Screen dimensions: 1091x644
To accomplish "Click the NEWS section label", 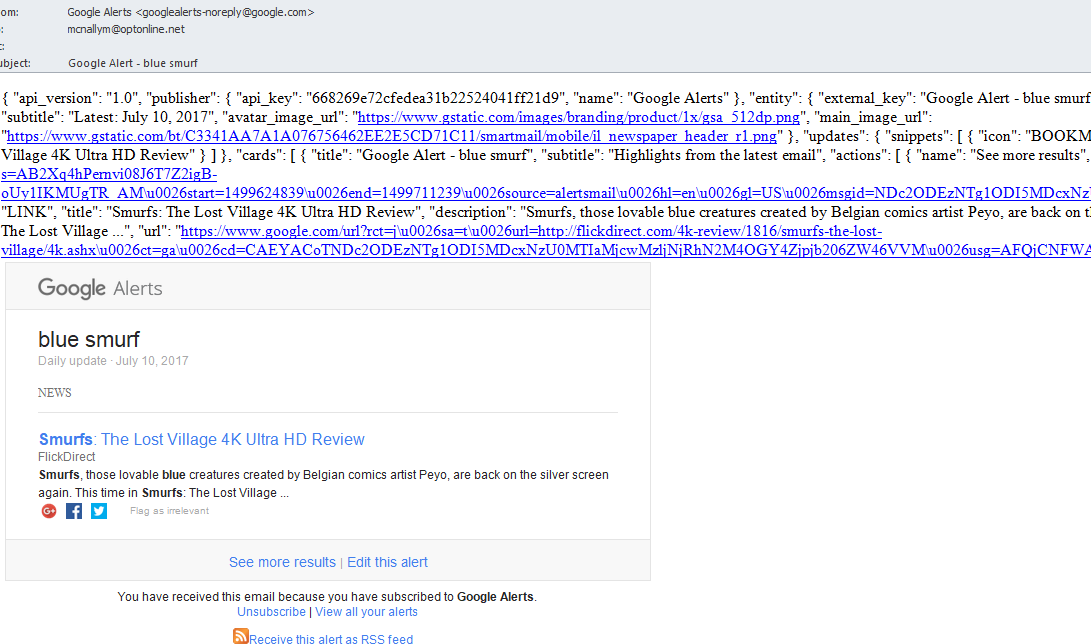I will 55,393.
